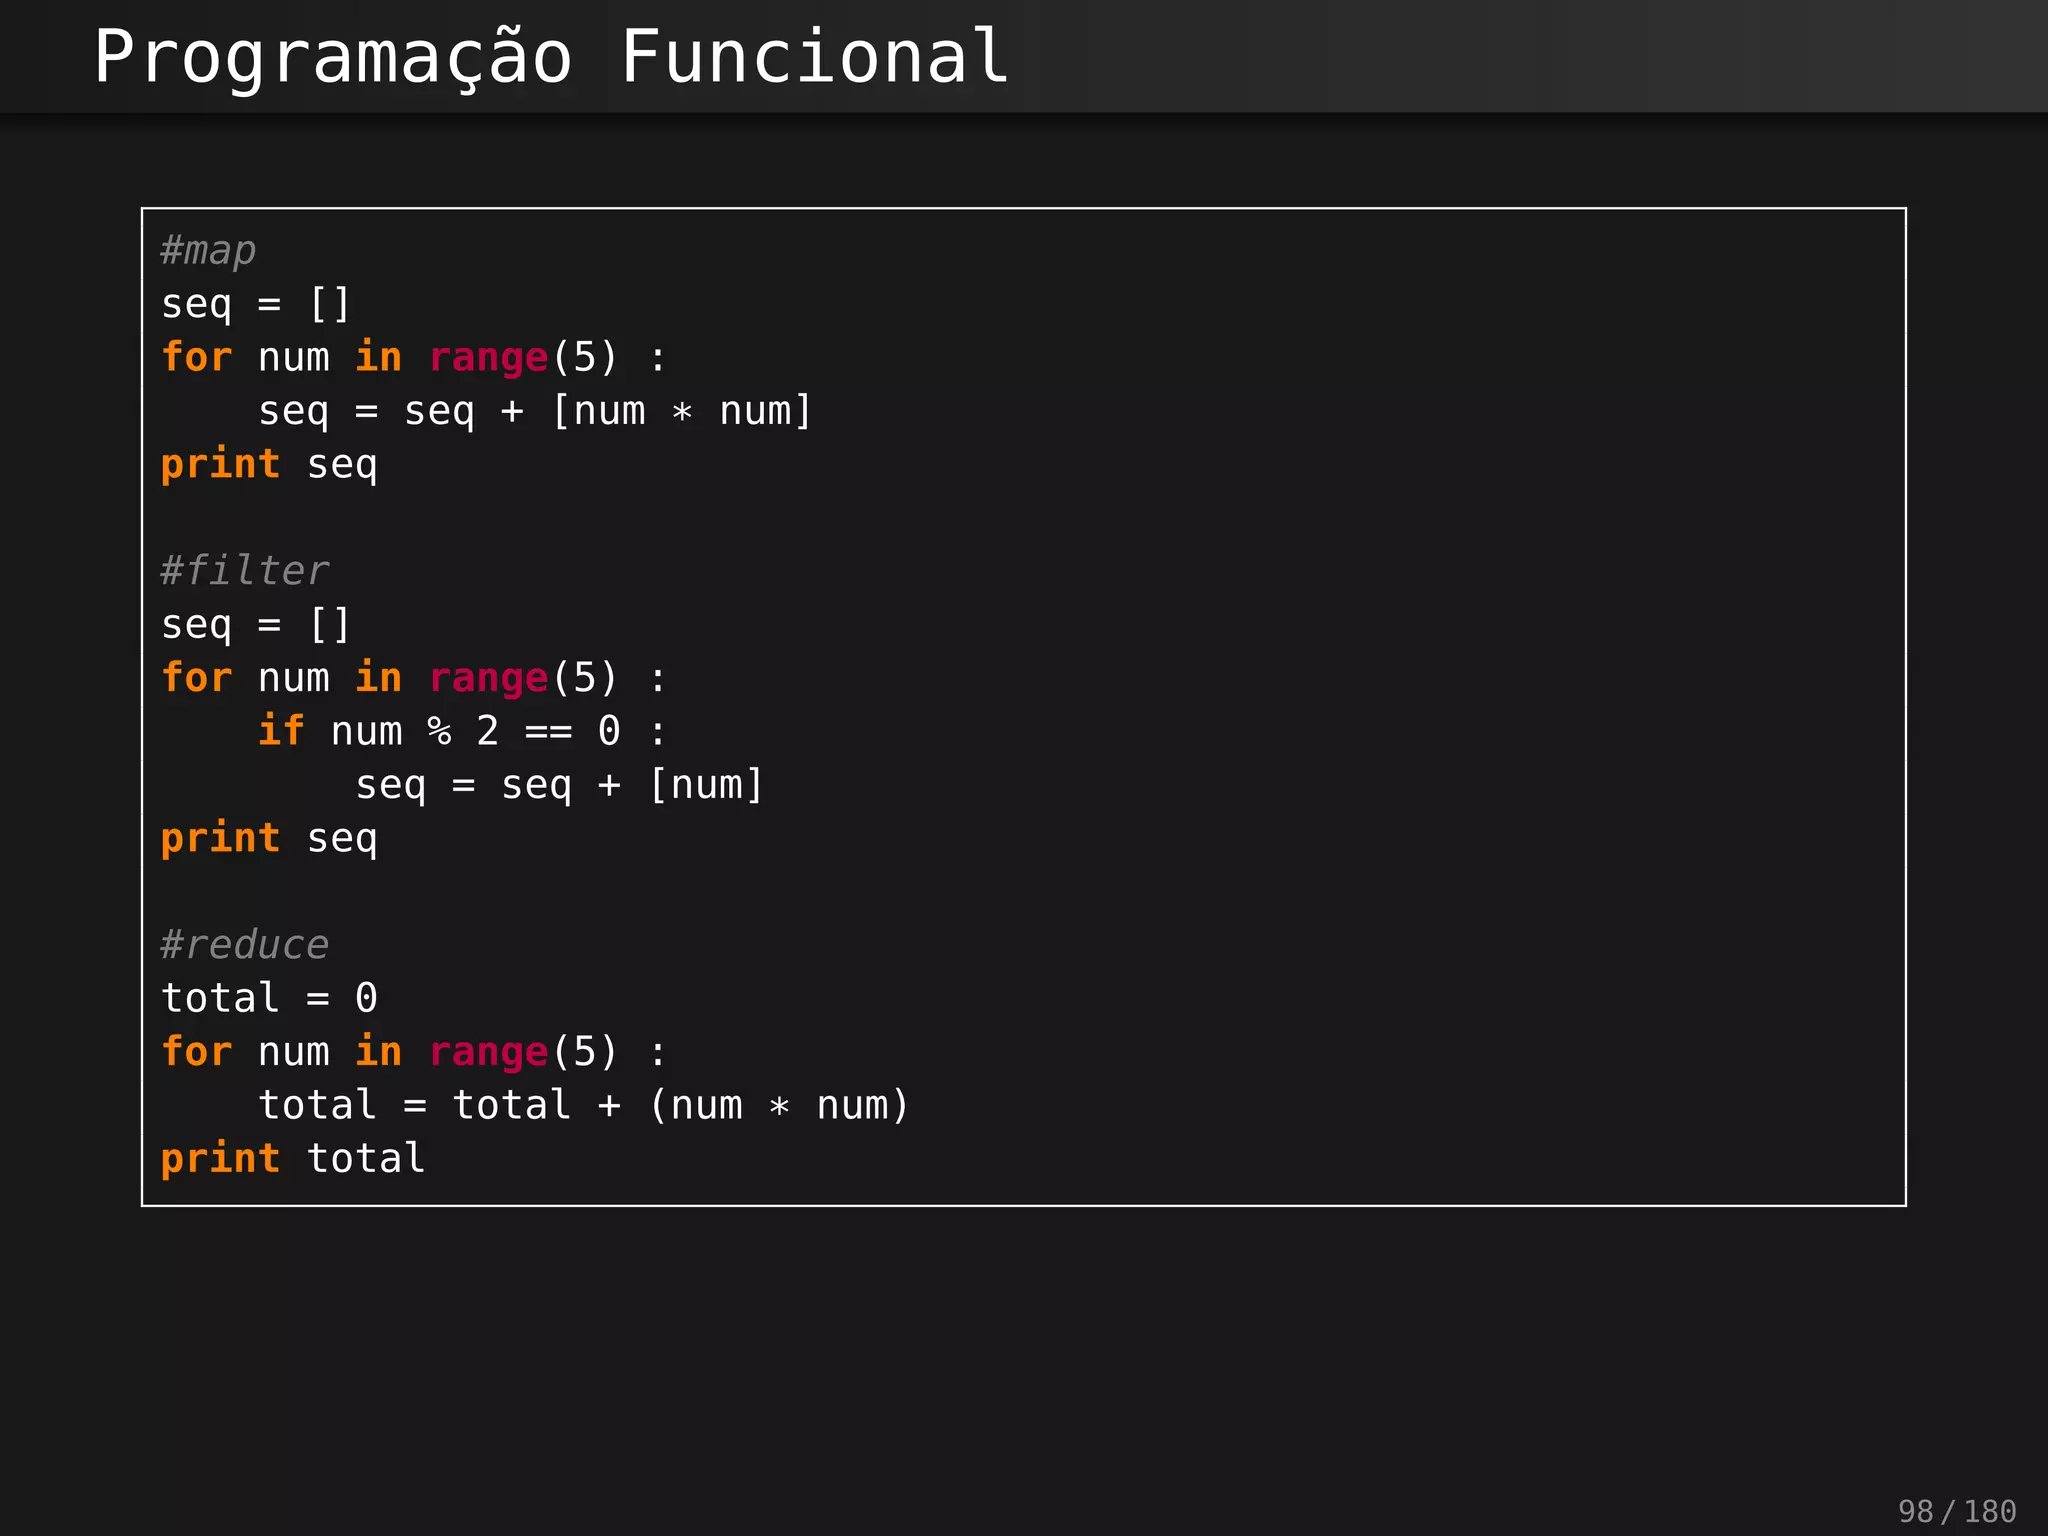Click the 'seq = []' line under #filter

click(256, 625)
